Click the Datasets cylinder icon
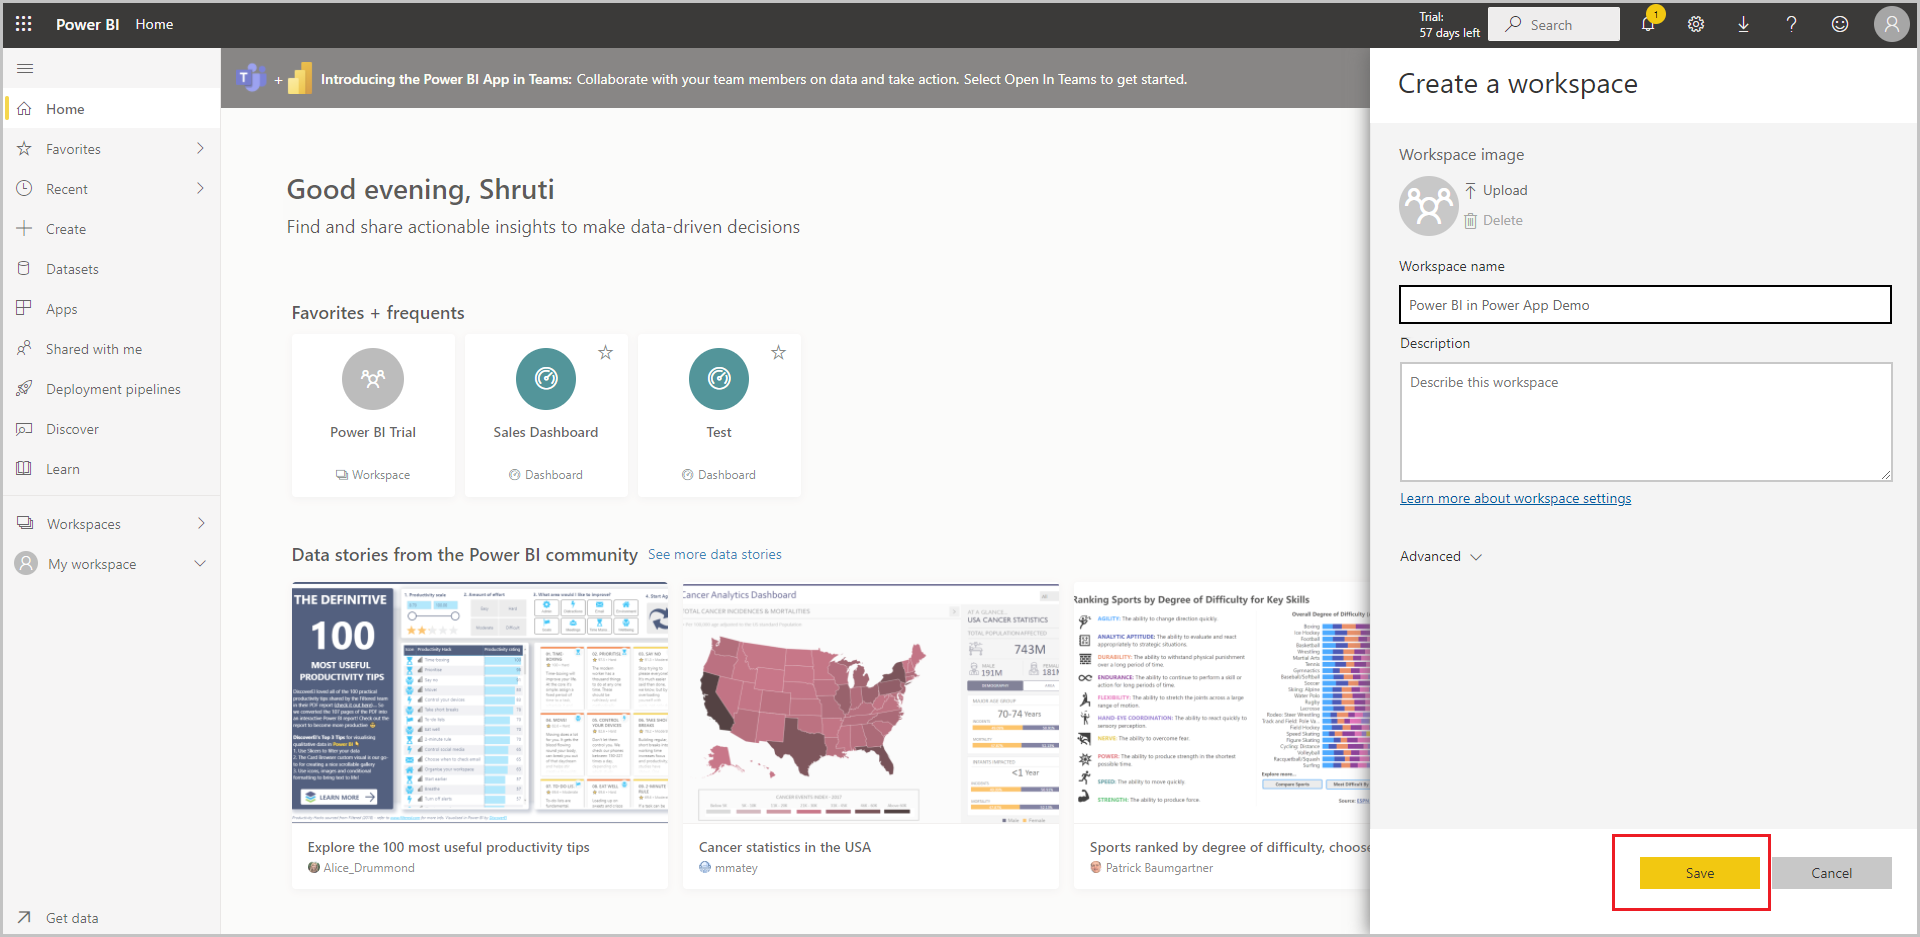 (x=25, y=268)
